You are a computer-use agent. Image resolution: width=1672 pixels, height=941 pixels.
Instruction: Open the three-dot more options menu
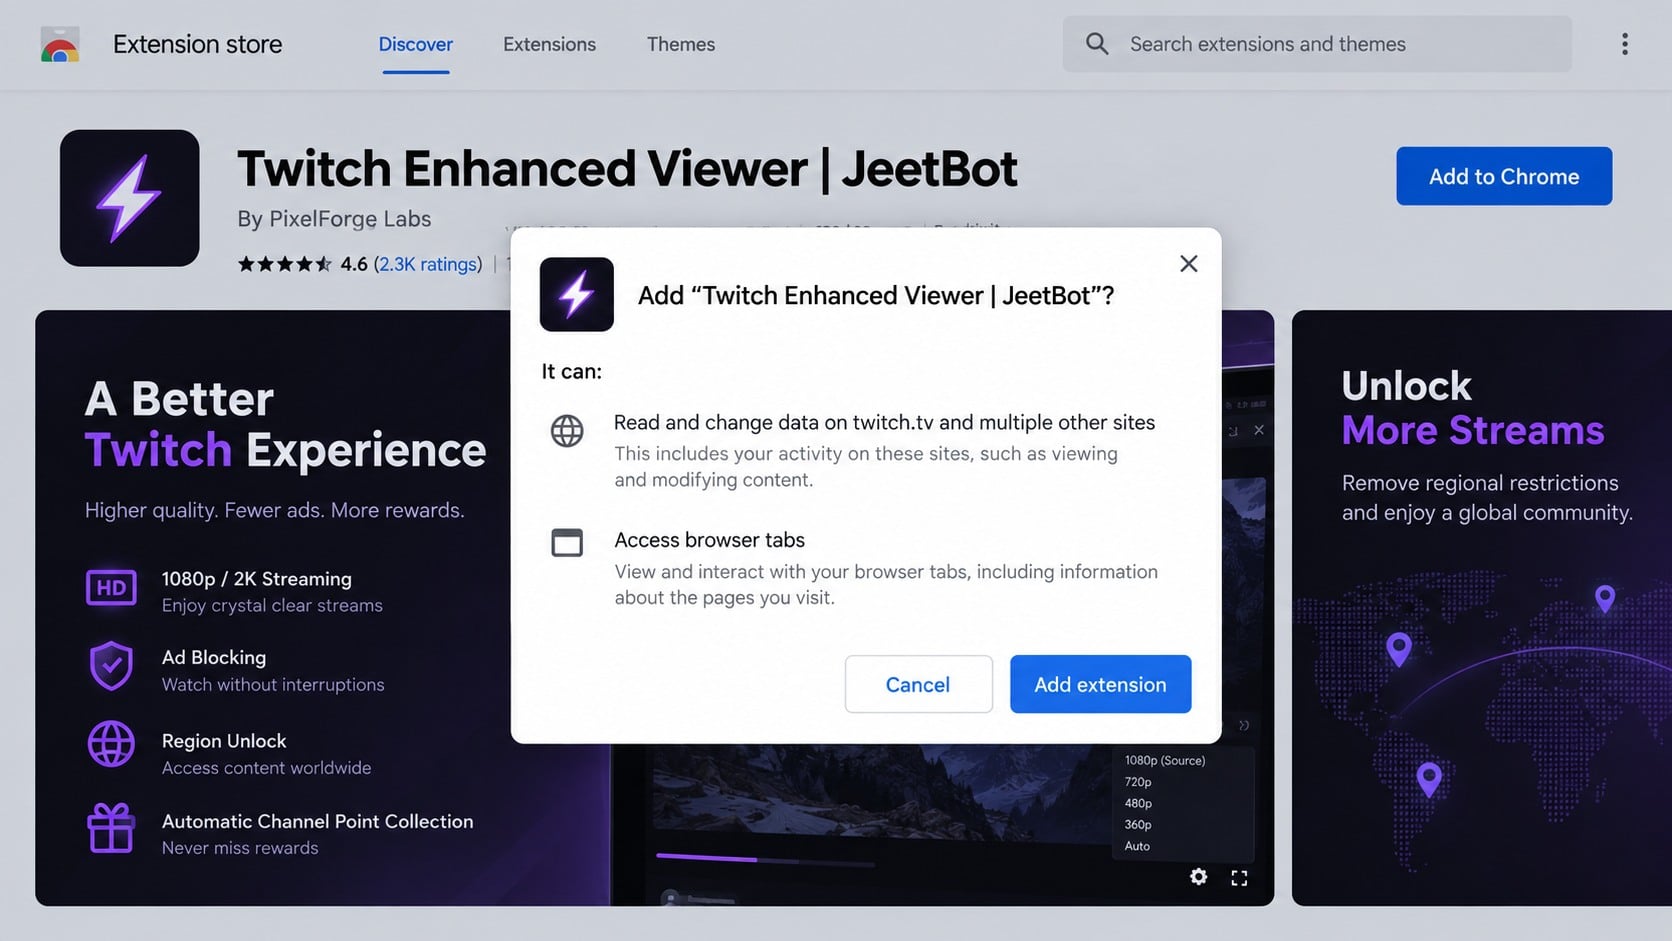coord(1624,44)
